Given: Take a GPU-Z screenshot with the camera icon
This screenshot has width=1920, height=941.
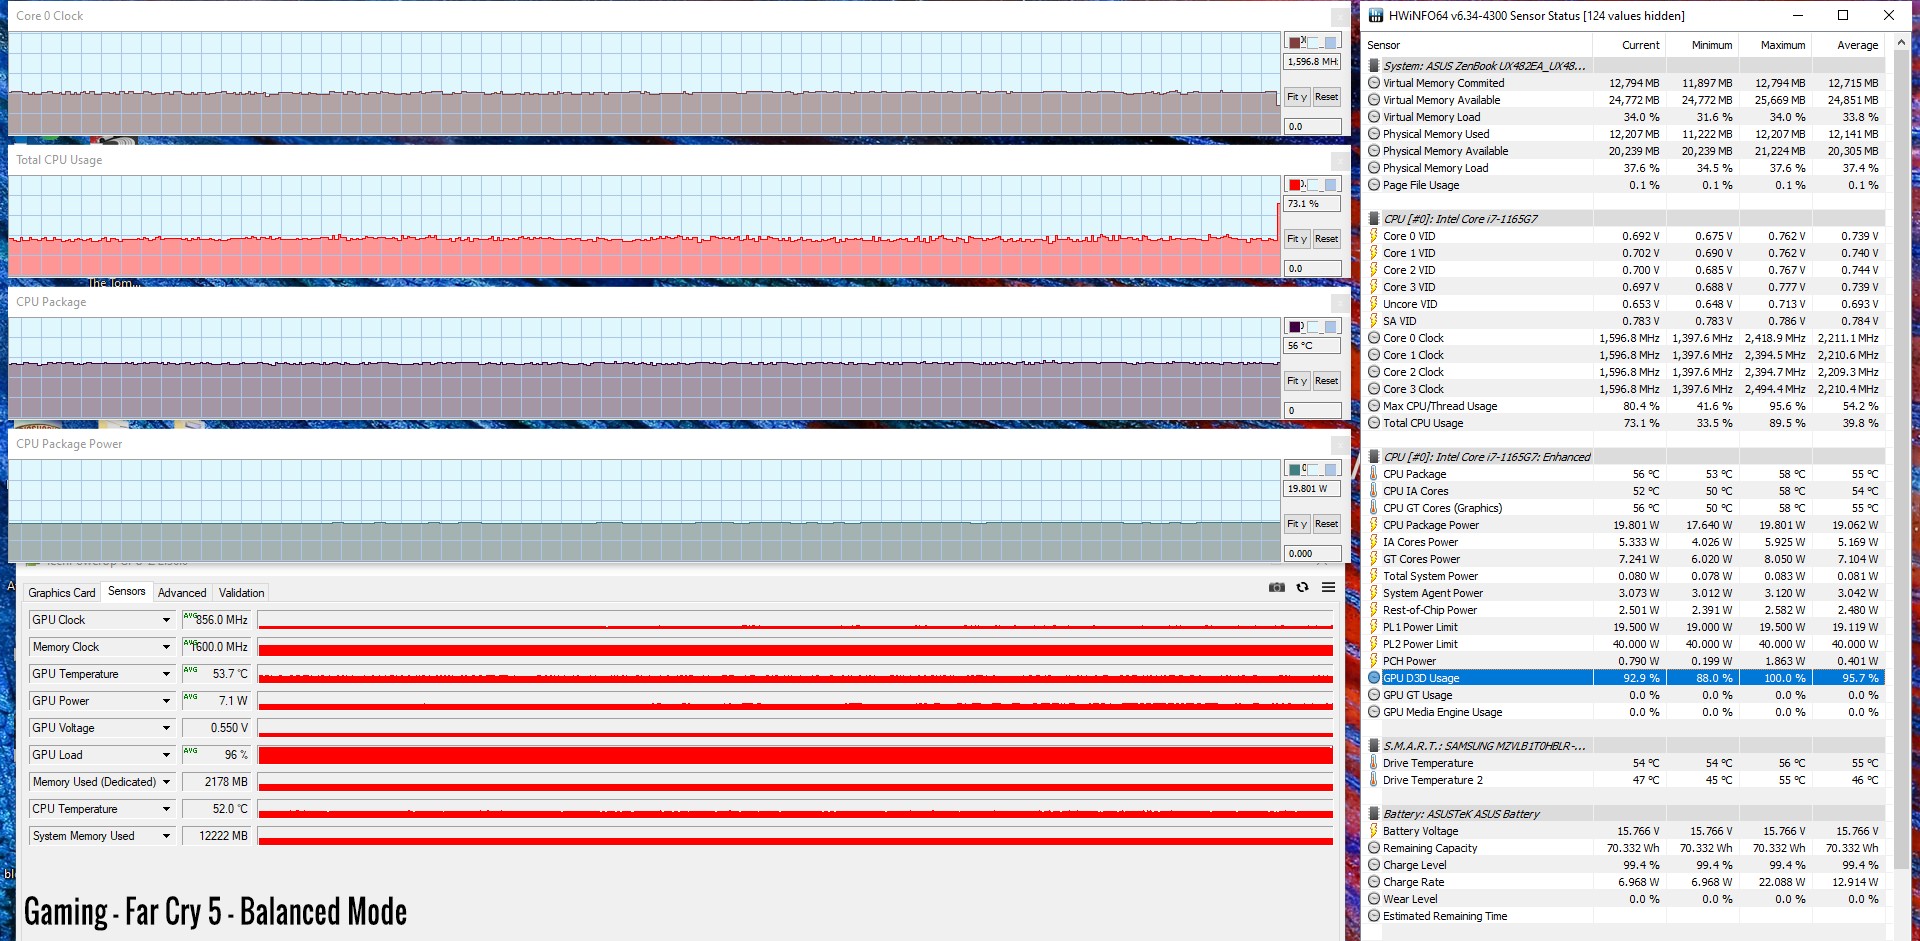Looking at the screenshot, I should click(1276, 587).
